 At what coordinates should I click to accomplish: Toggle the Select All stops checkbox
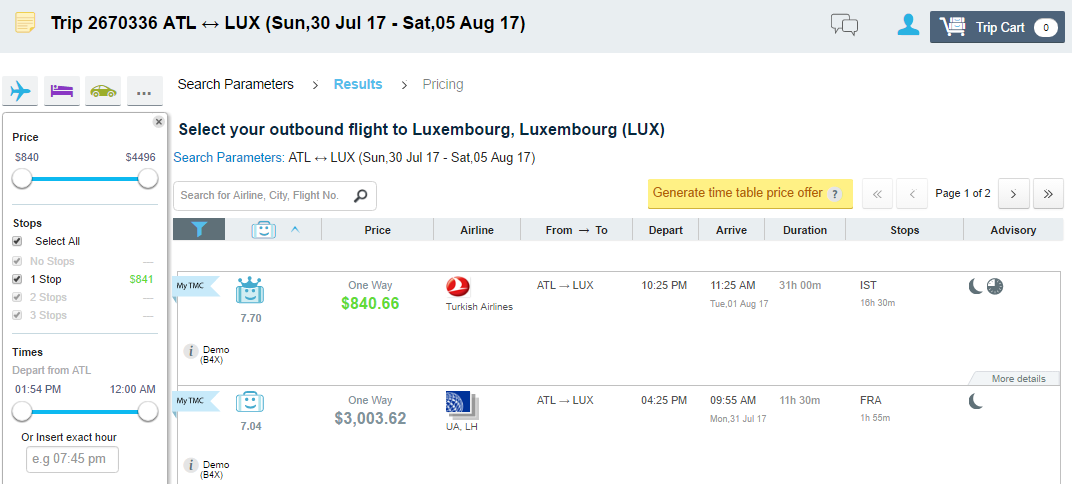17,241
